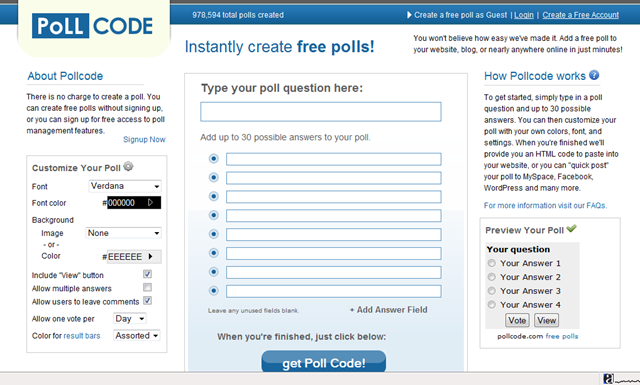
Task: Click the get Poll Code! button
Action: click(x=324, y=362)
